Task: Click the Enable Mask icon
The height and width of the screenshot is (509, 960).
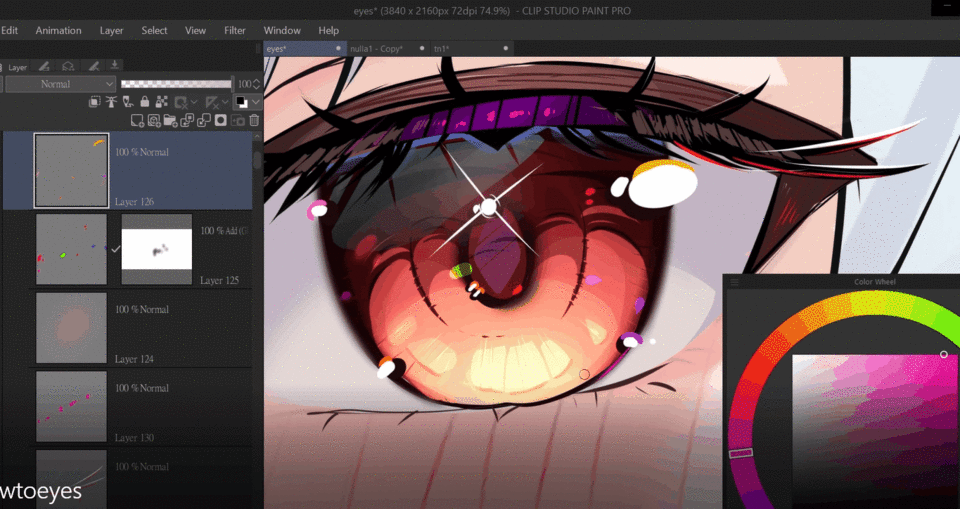Action: pyautogui.click(x=181, y=102)
